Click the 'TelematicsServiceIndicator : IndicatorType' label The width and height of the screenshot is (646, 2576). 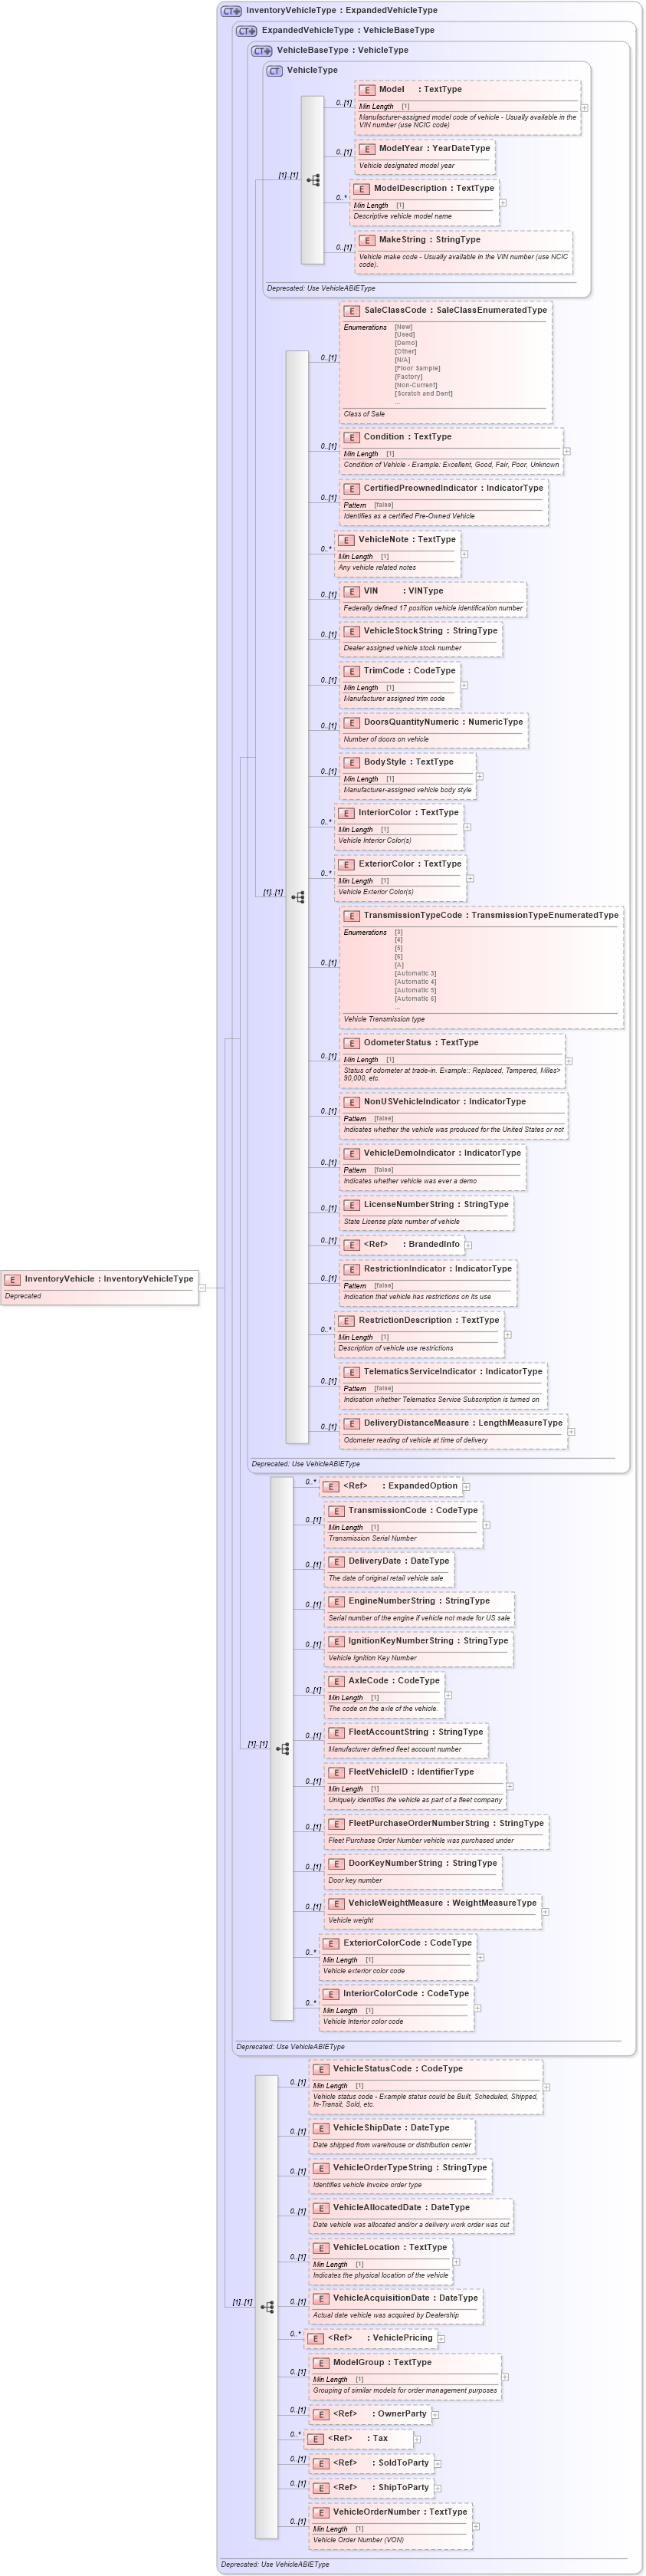coord(453,1372)
